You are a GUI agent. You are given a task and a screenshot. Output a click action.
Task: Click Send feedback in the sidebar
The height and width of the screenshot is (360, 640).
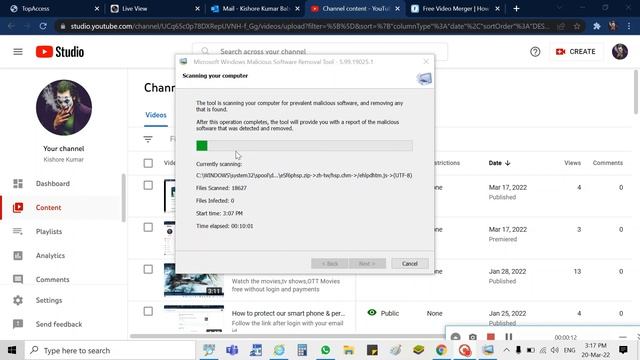[59, 324]
